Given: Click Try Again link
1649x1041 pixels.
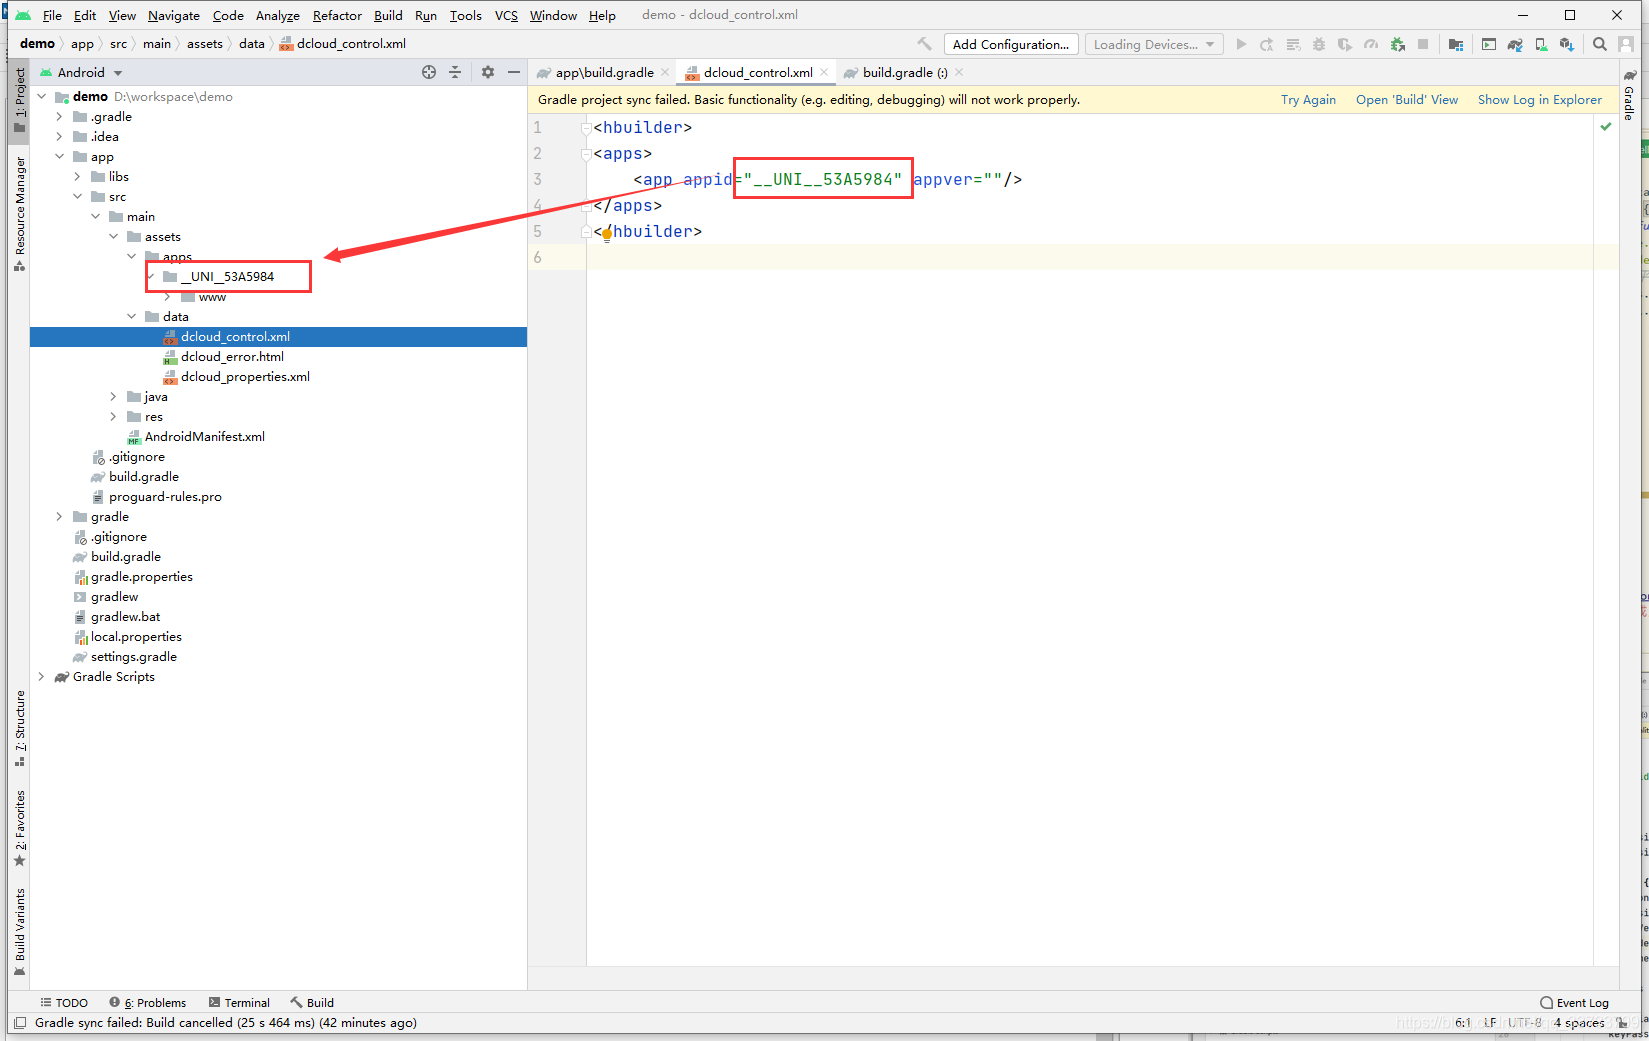Looking at the screenshot, I should coord(1308,100).
